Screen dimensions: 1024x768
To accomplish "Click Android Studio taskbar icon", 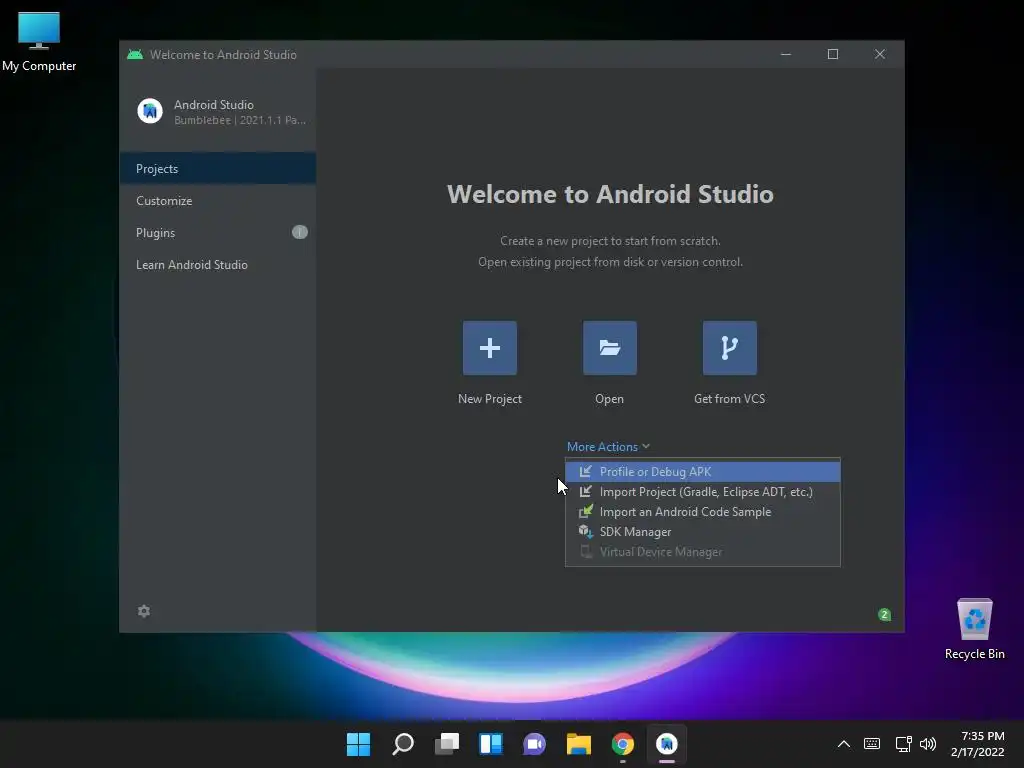I will [x=667, y=744].
